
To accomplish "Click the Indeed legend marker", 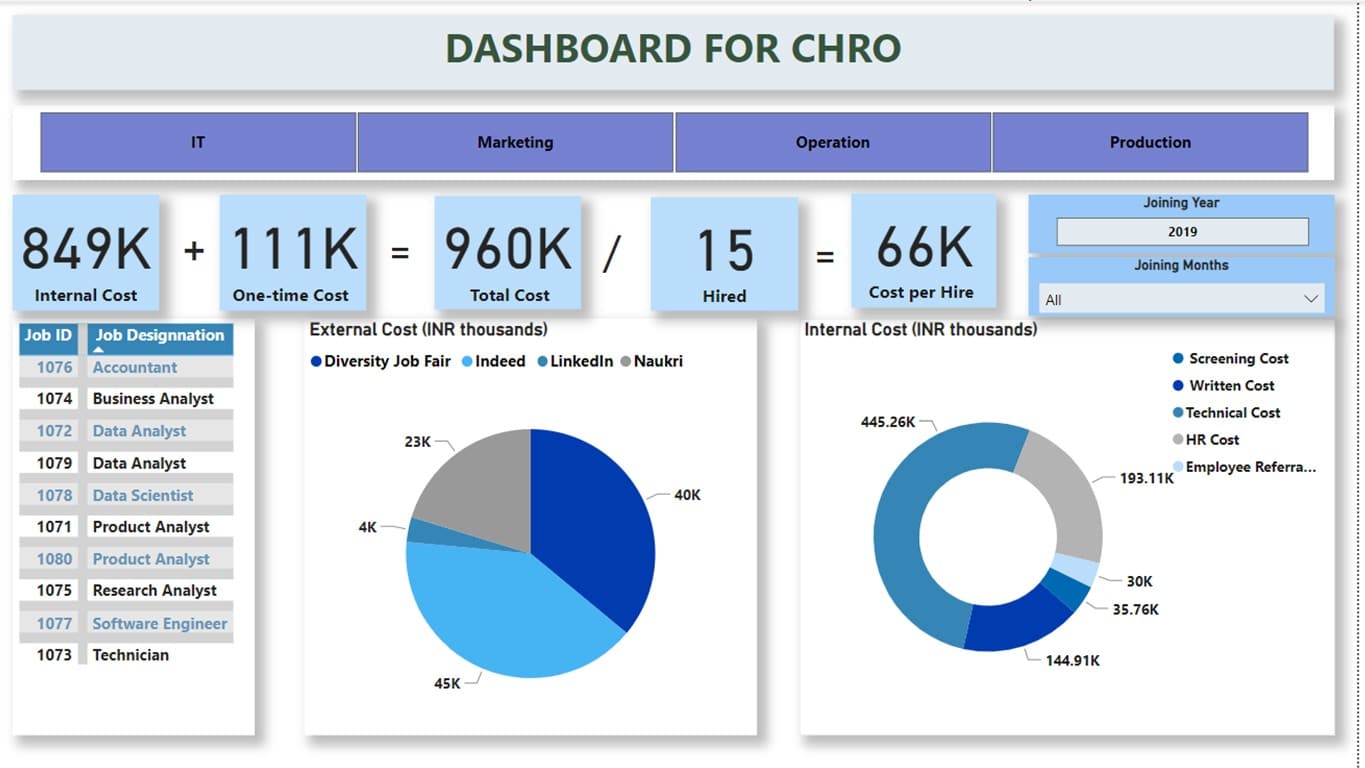I will click(x=467, y=362).
